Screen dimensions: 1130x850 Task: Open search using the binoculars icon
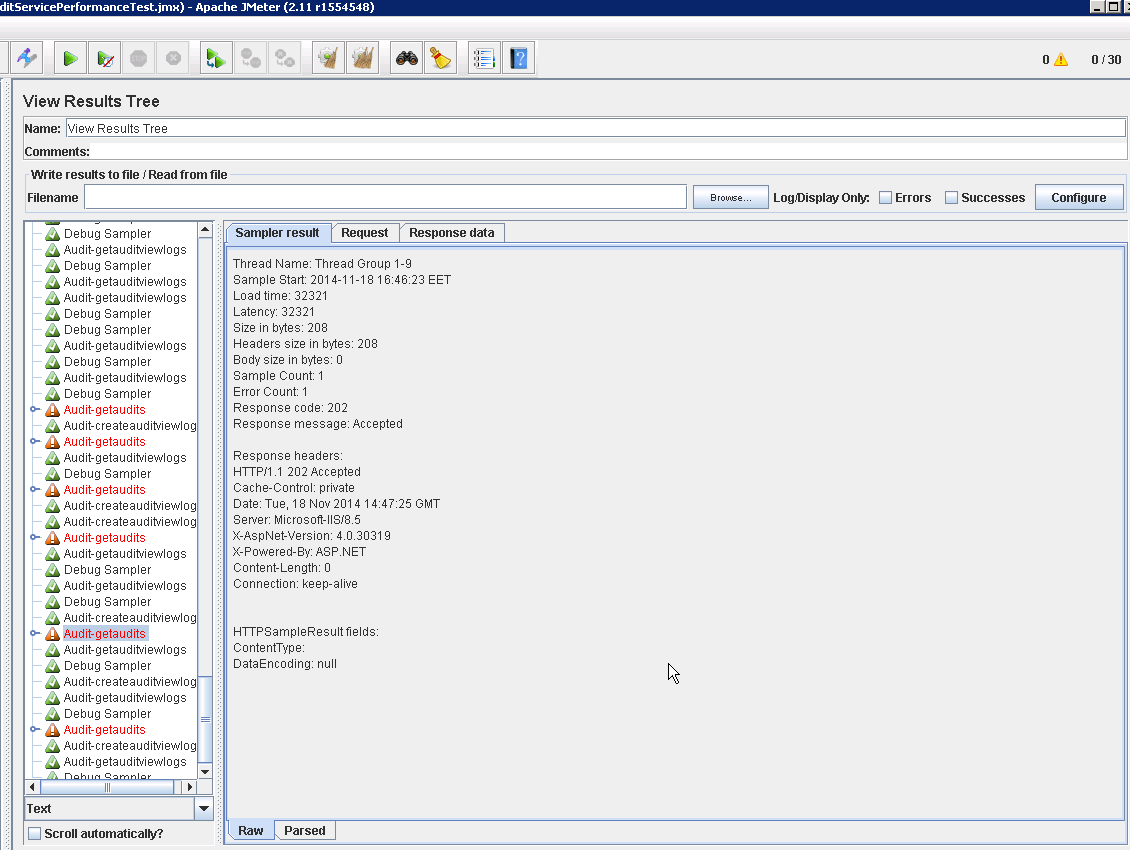[x=405, y=57]
